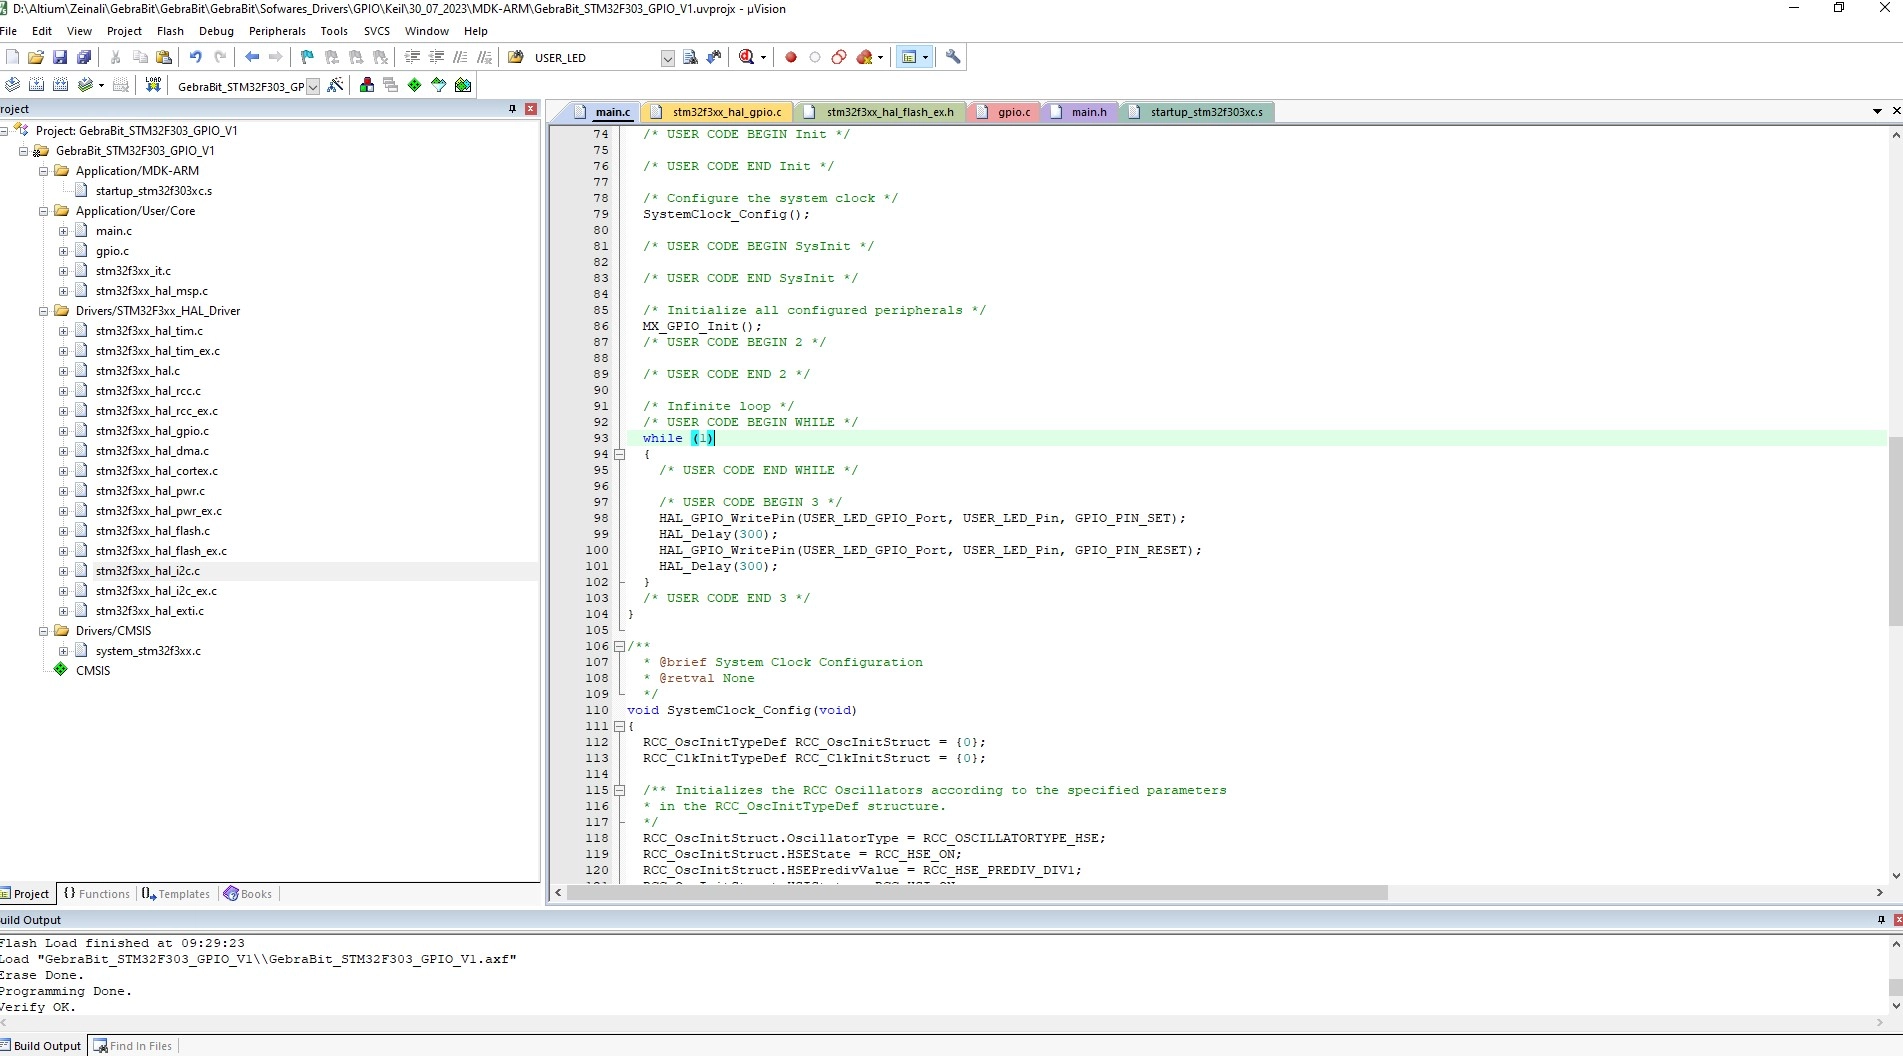
Task: Open the USER_LED search combo box dropdown
Action: tap(667, 58)
